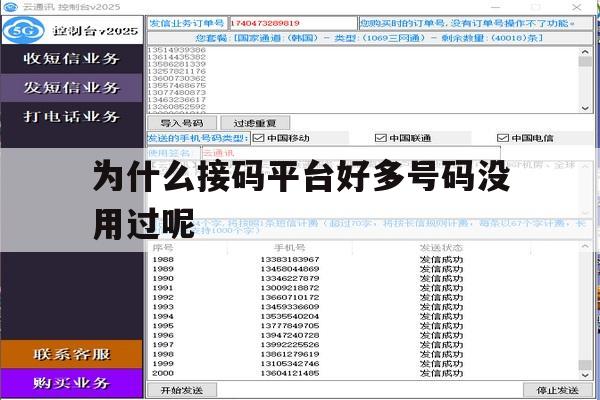
Task: Click the package info line with 国家通道
Action: [369, 38]
